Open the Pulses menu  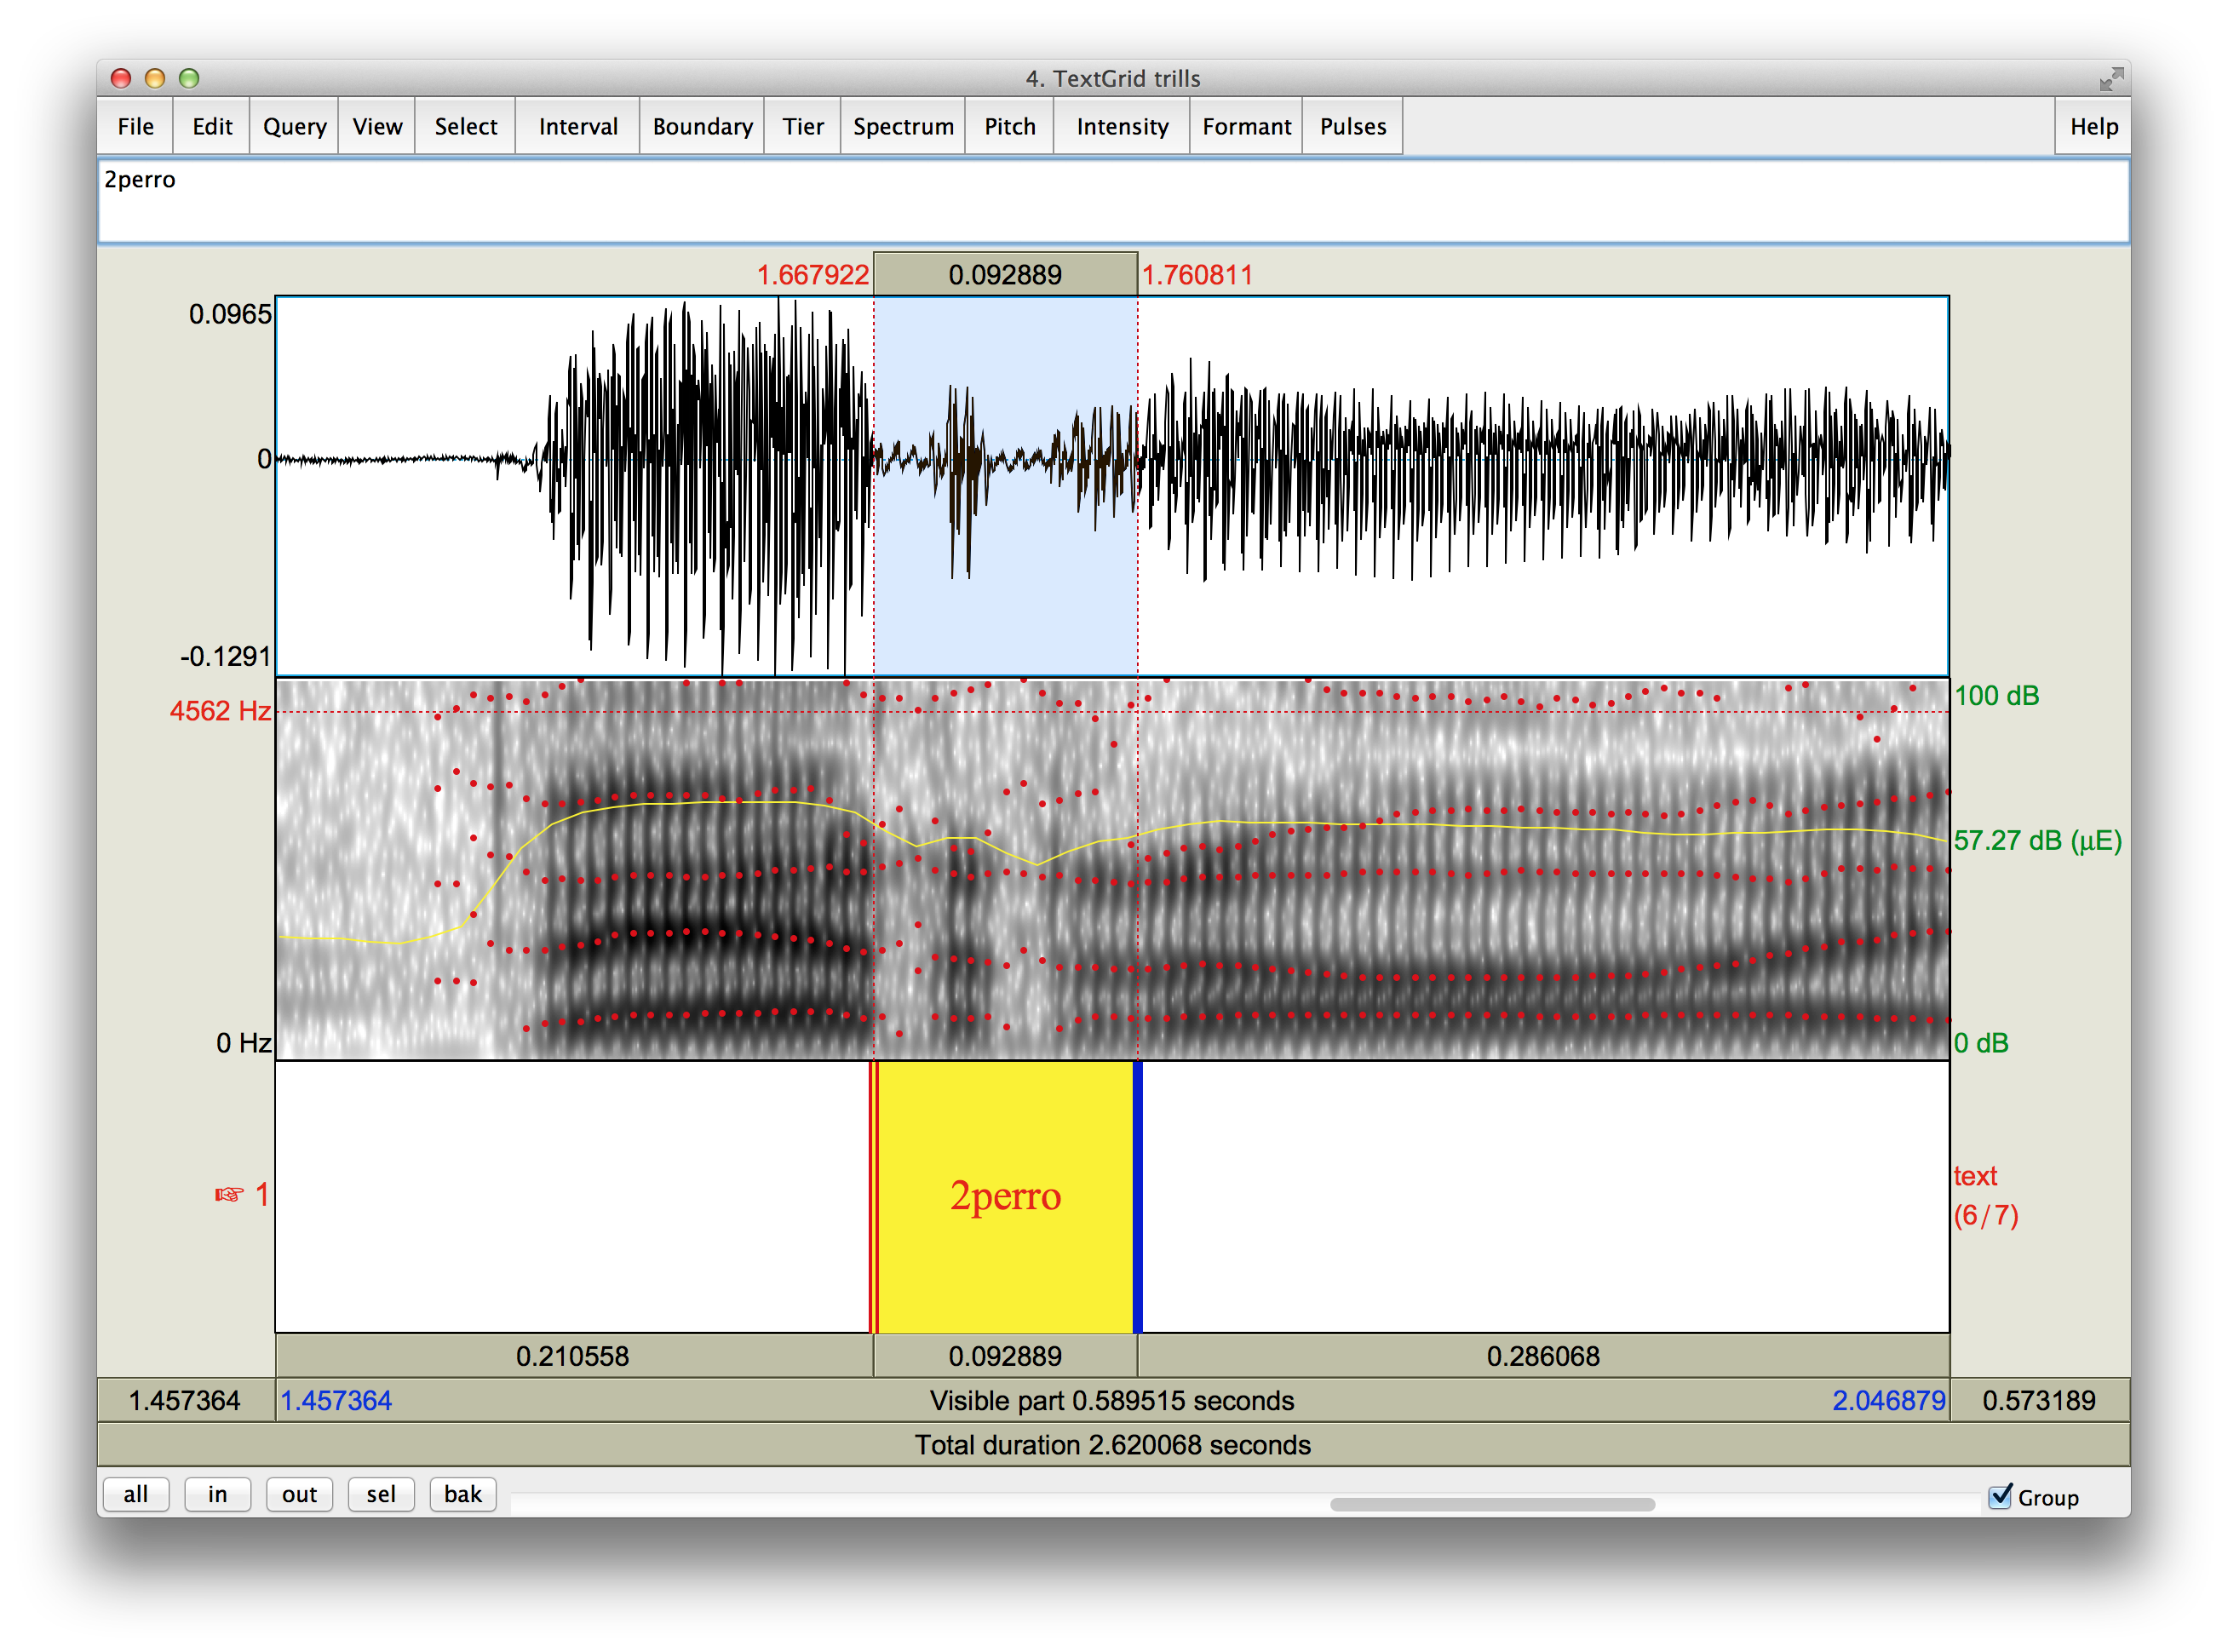1352,127
